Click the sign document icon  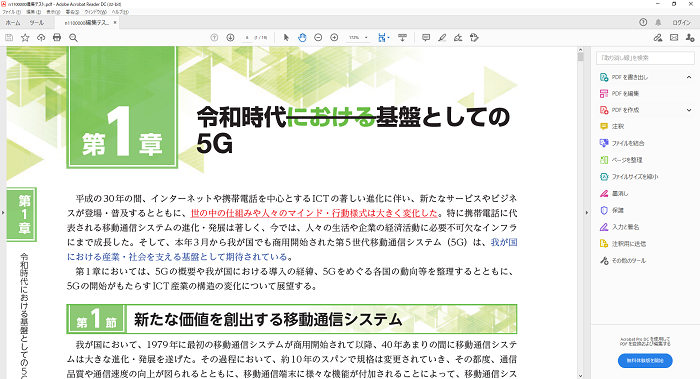(x=458, y=38)
